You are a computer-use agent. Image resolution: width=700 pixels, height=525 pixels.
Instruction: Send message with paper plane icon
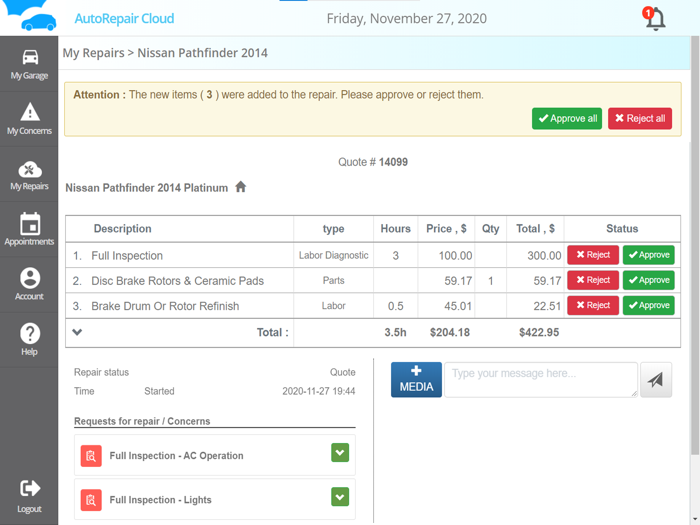(x=655, y=380)
